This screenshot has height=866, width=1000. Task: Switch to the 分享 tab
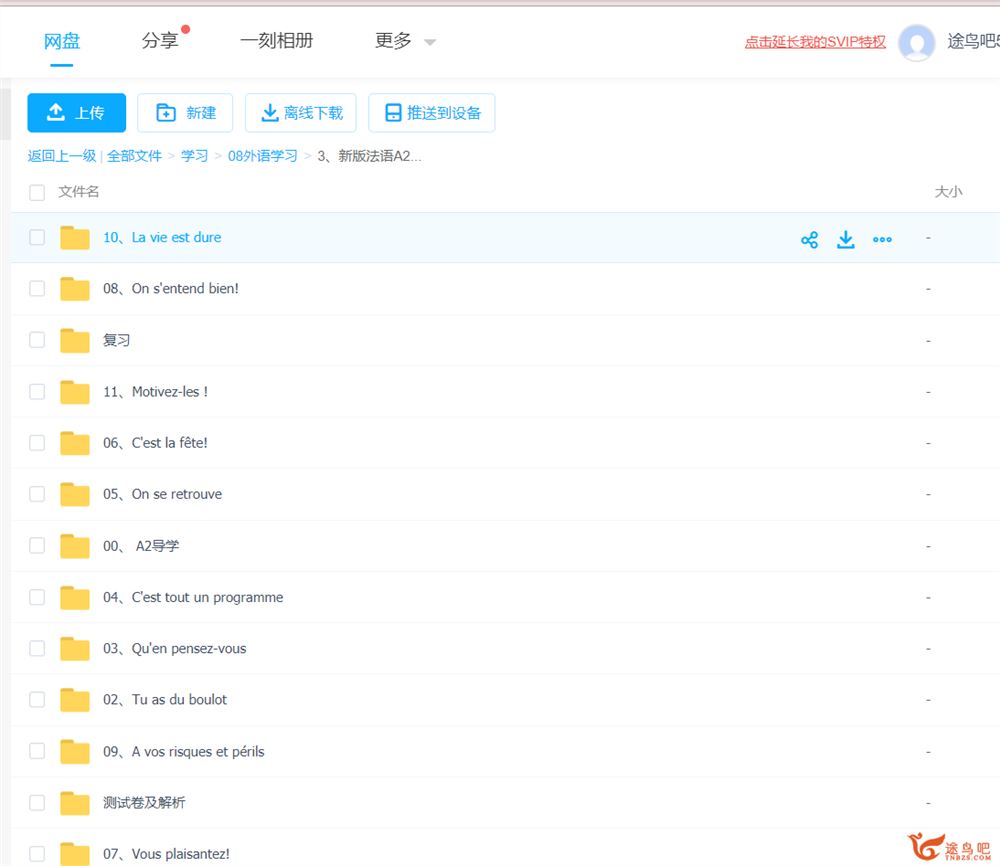[x=160, y=41]
